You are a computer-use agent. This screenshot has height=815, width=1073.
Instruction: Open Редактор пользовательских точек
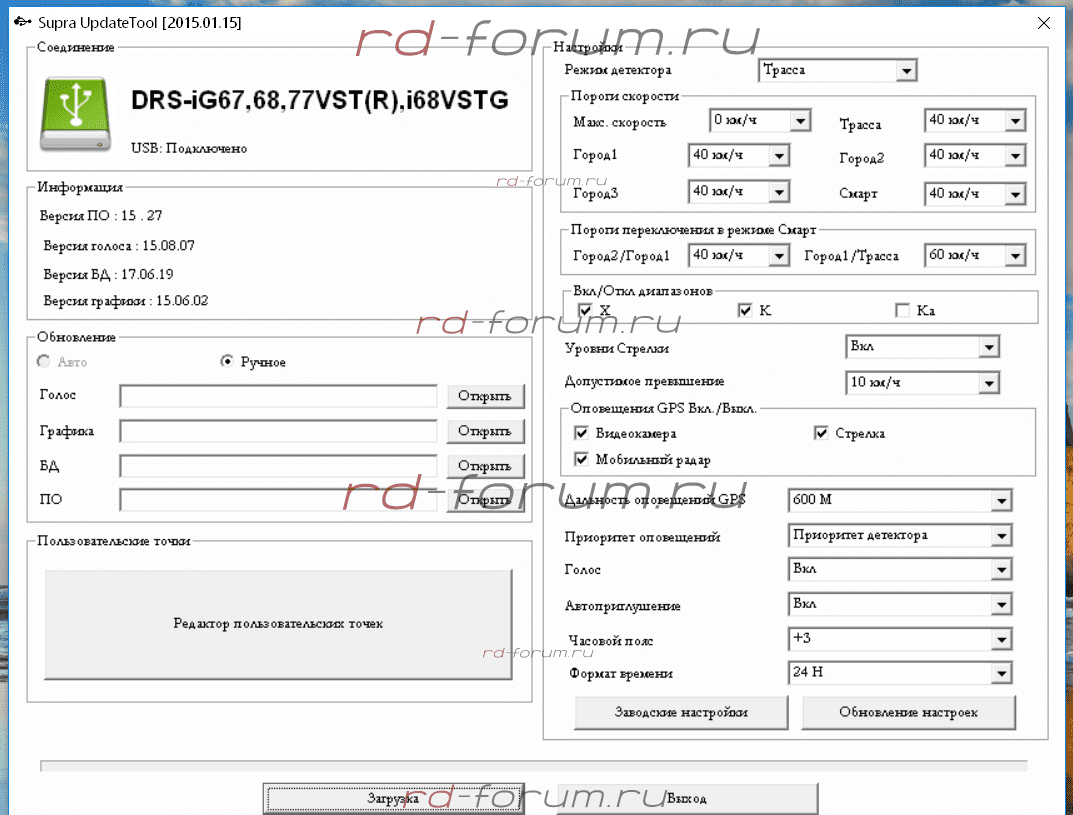click(x=278, y=624)
